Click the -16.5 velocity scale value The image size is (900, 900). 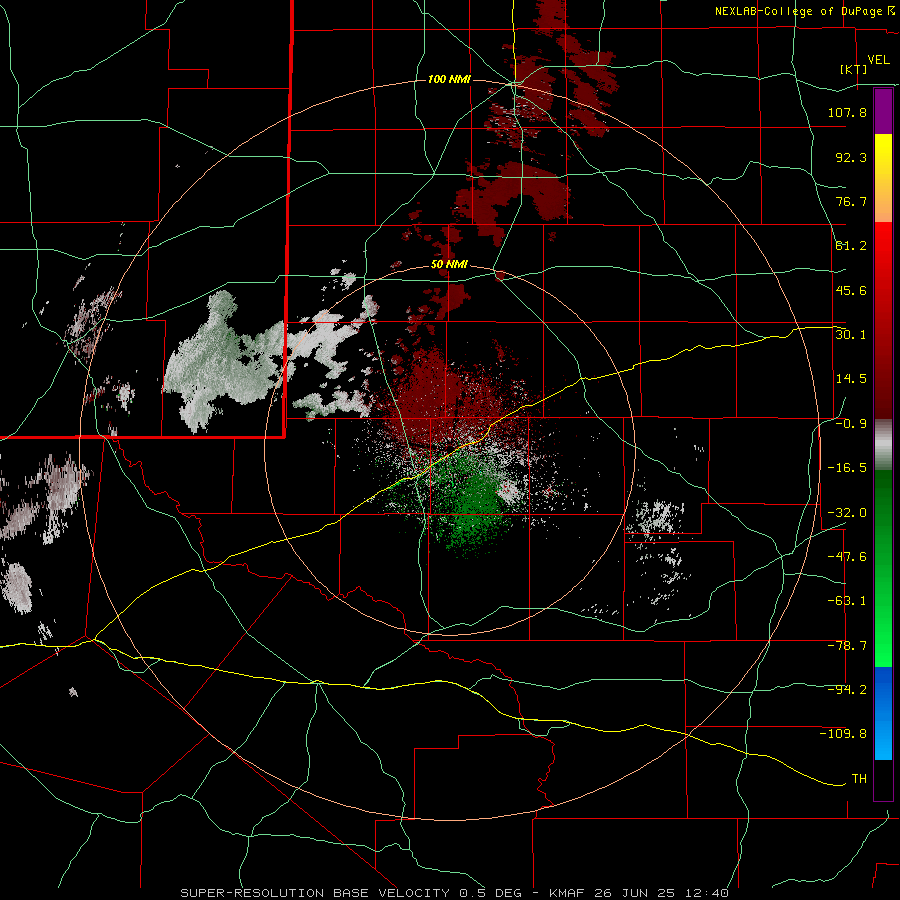(847, 468)
